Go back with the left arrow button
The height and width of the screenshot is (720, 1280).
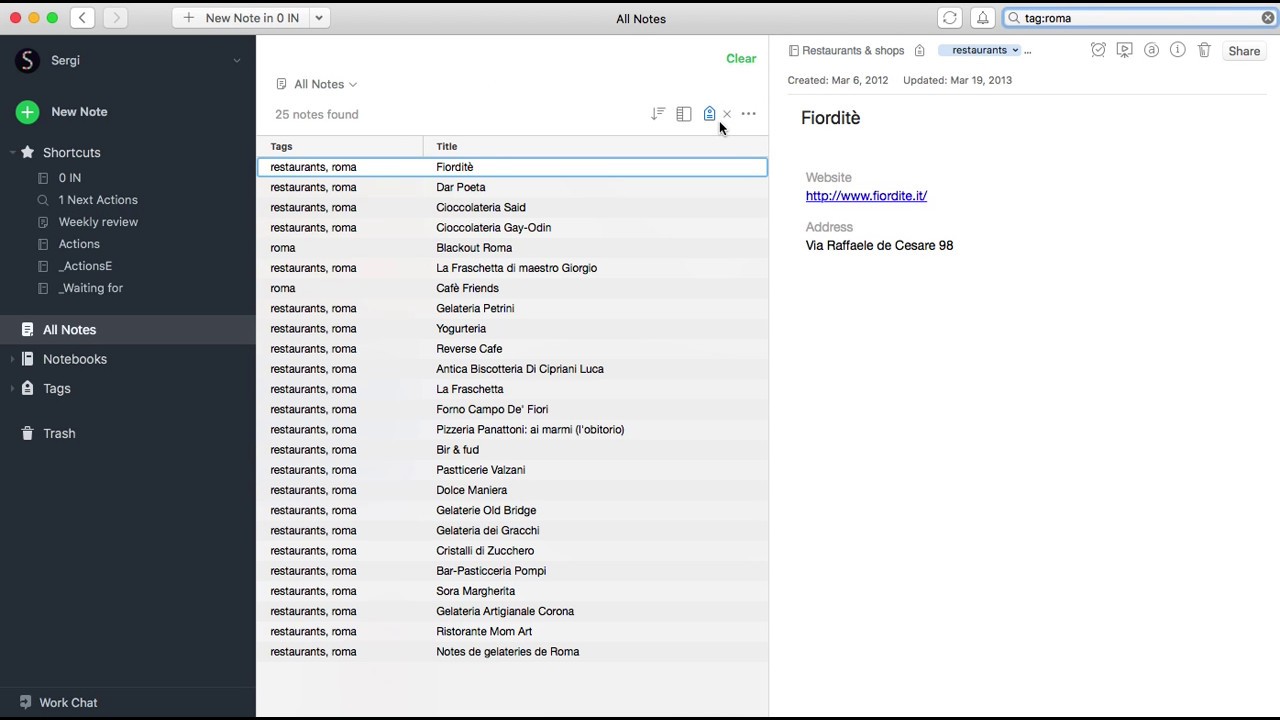pyautogui.click(x=83, y=18)
